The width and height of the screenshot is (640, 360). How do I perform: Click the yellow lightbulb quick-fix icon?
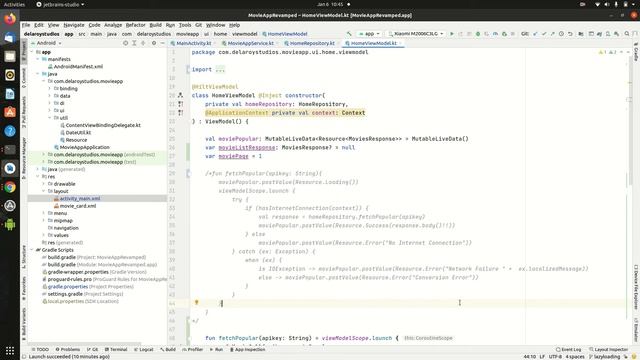(196, 302)
